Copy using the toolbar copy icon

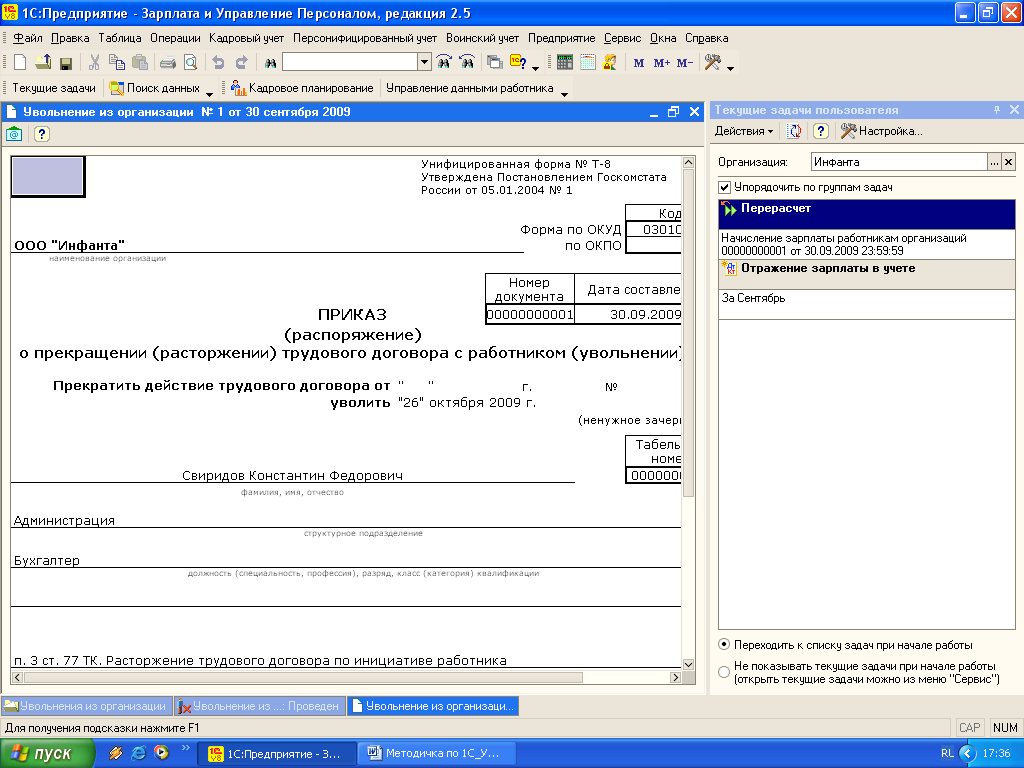click(117, 63)
